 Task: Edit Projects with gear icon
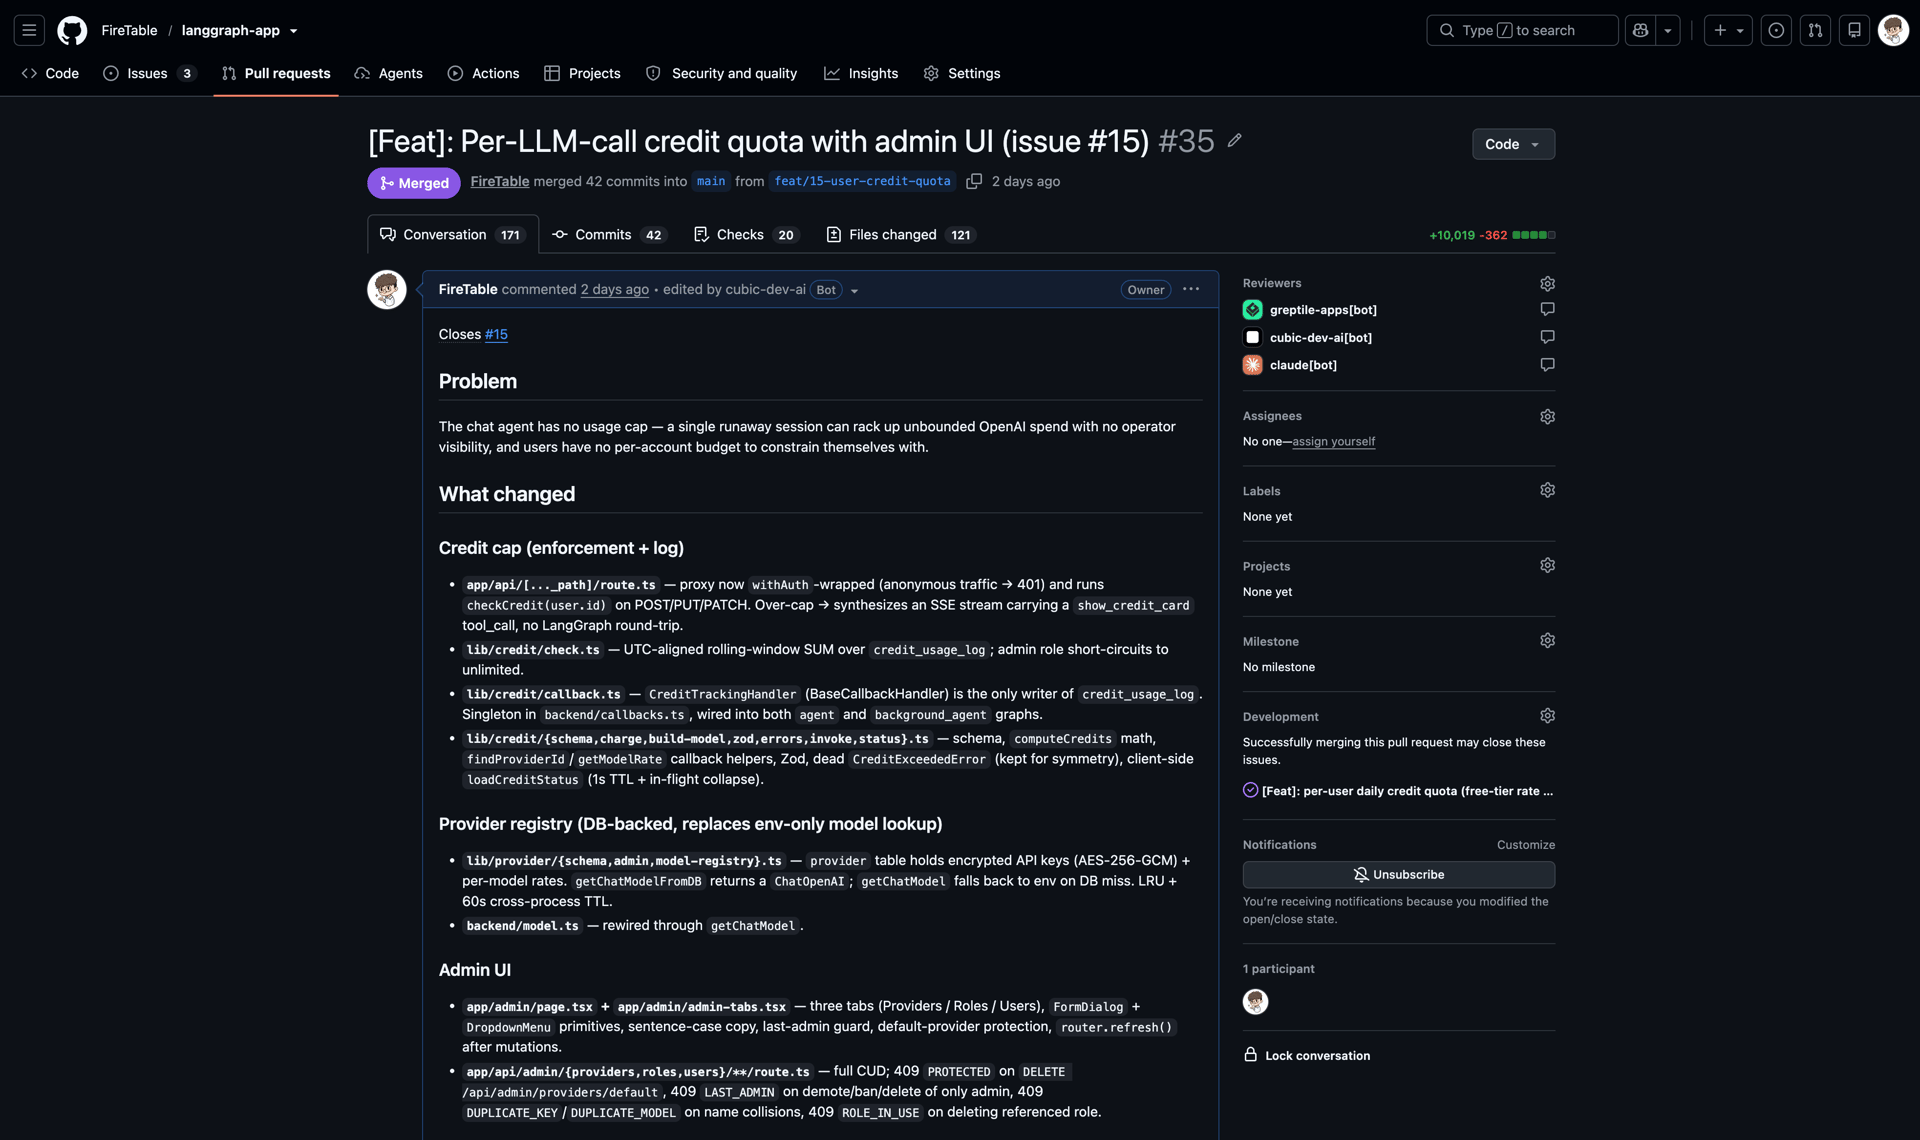(1547, 565)
